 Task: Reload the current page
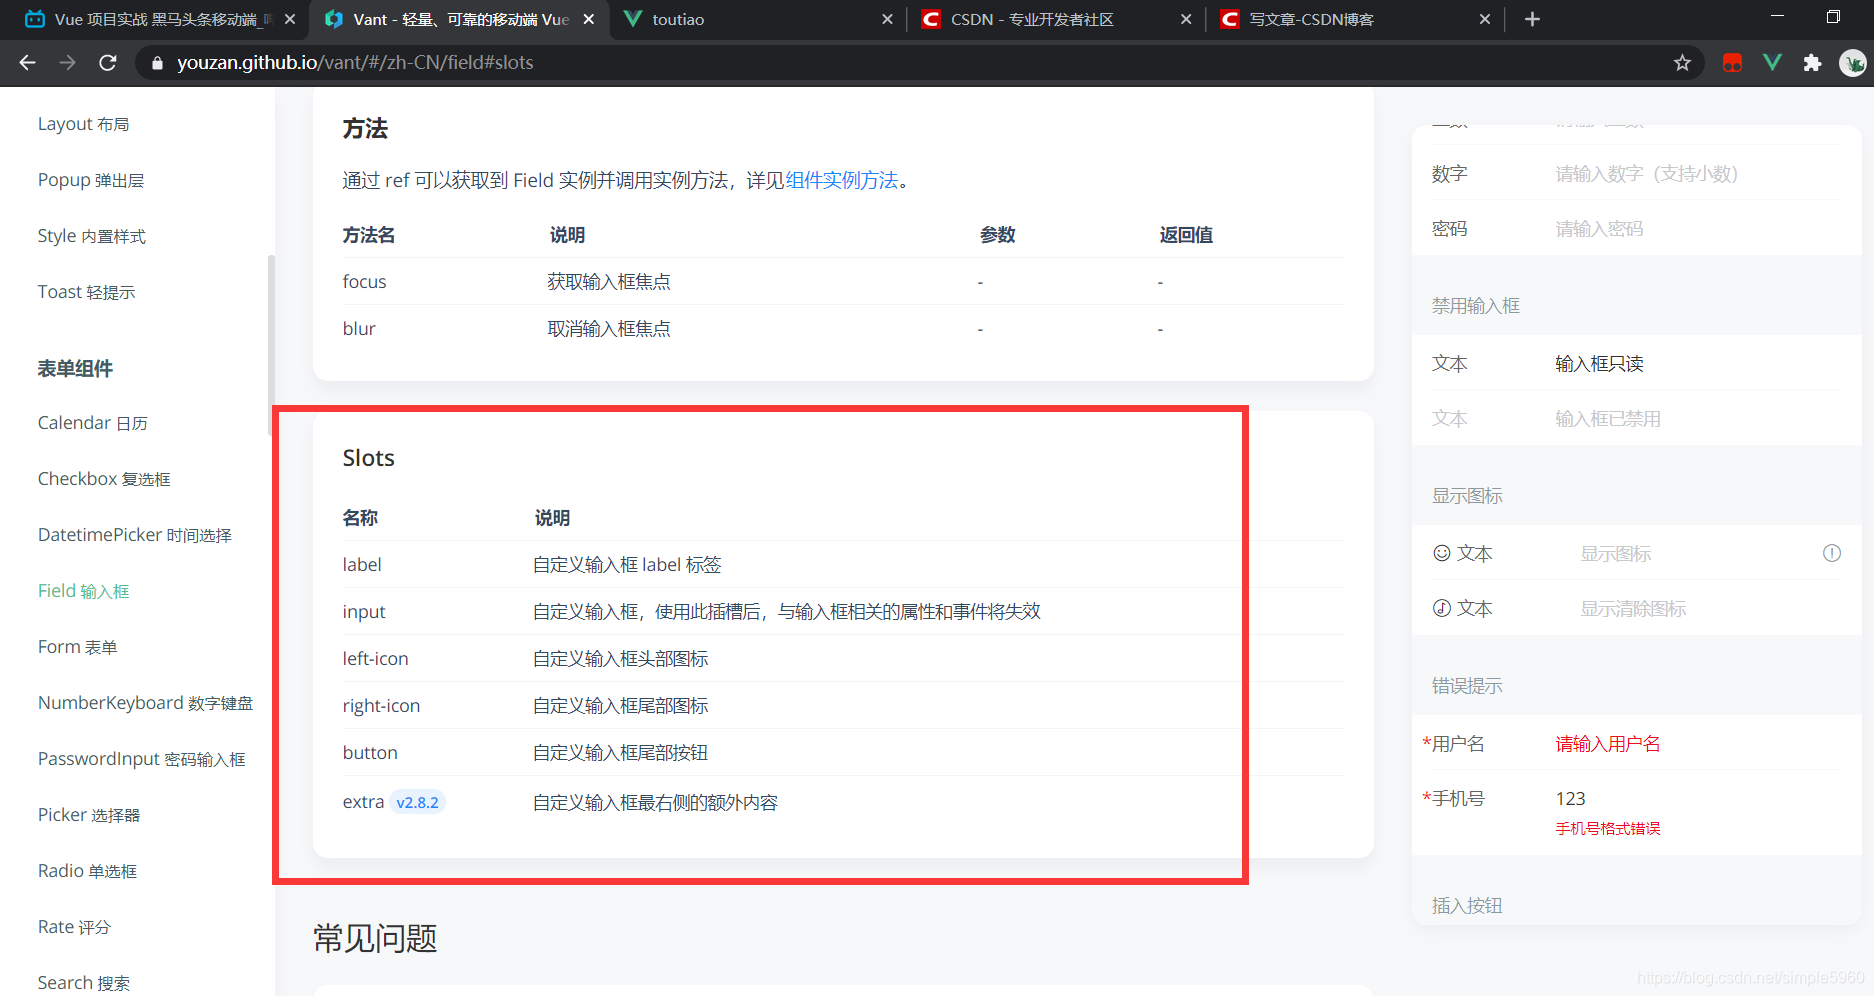107,62
